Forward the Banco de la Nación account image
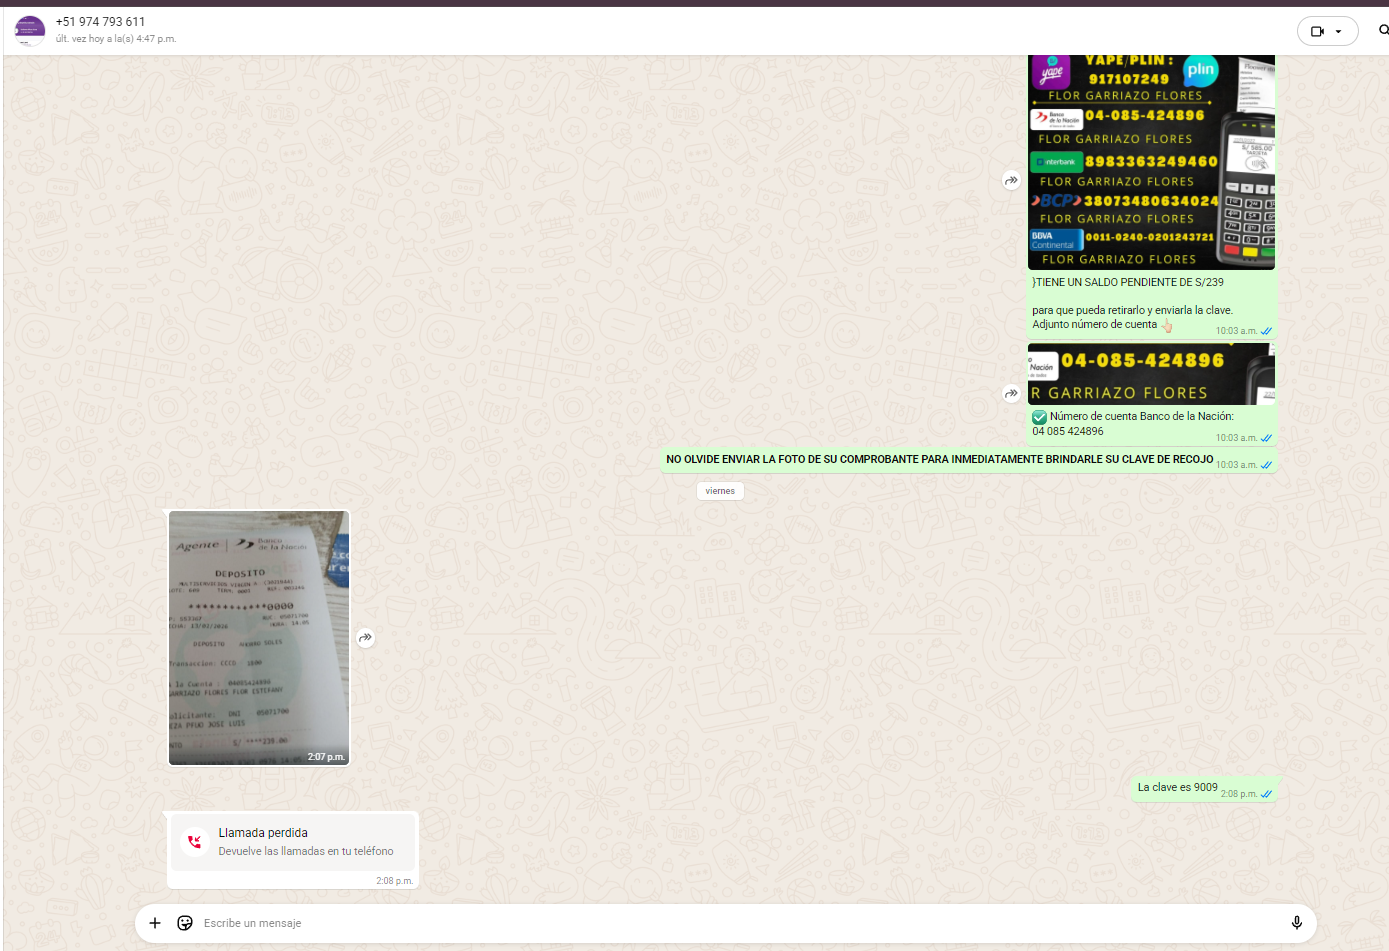The image size is (1389, 951). pyautogui.click(x=1011, y=394)
